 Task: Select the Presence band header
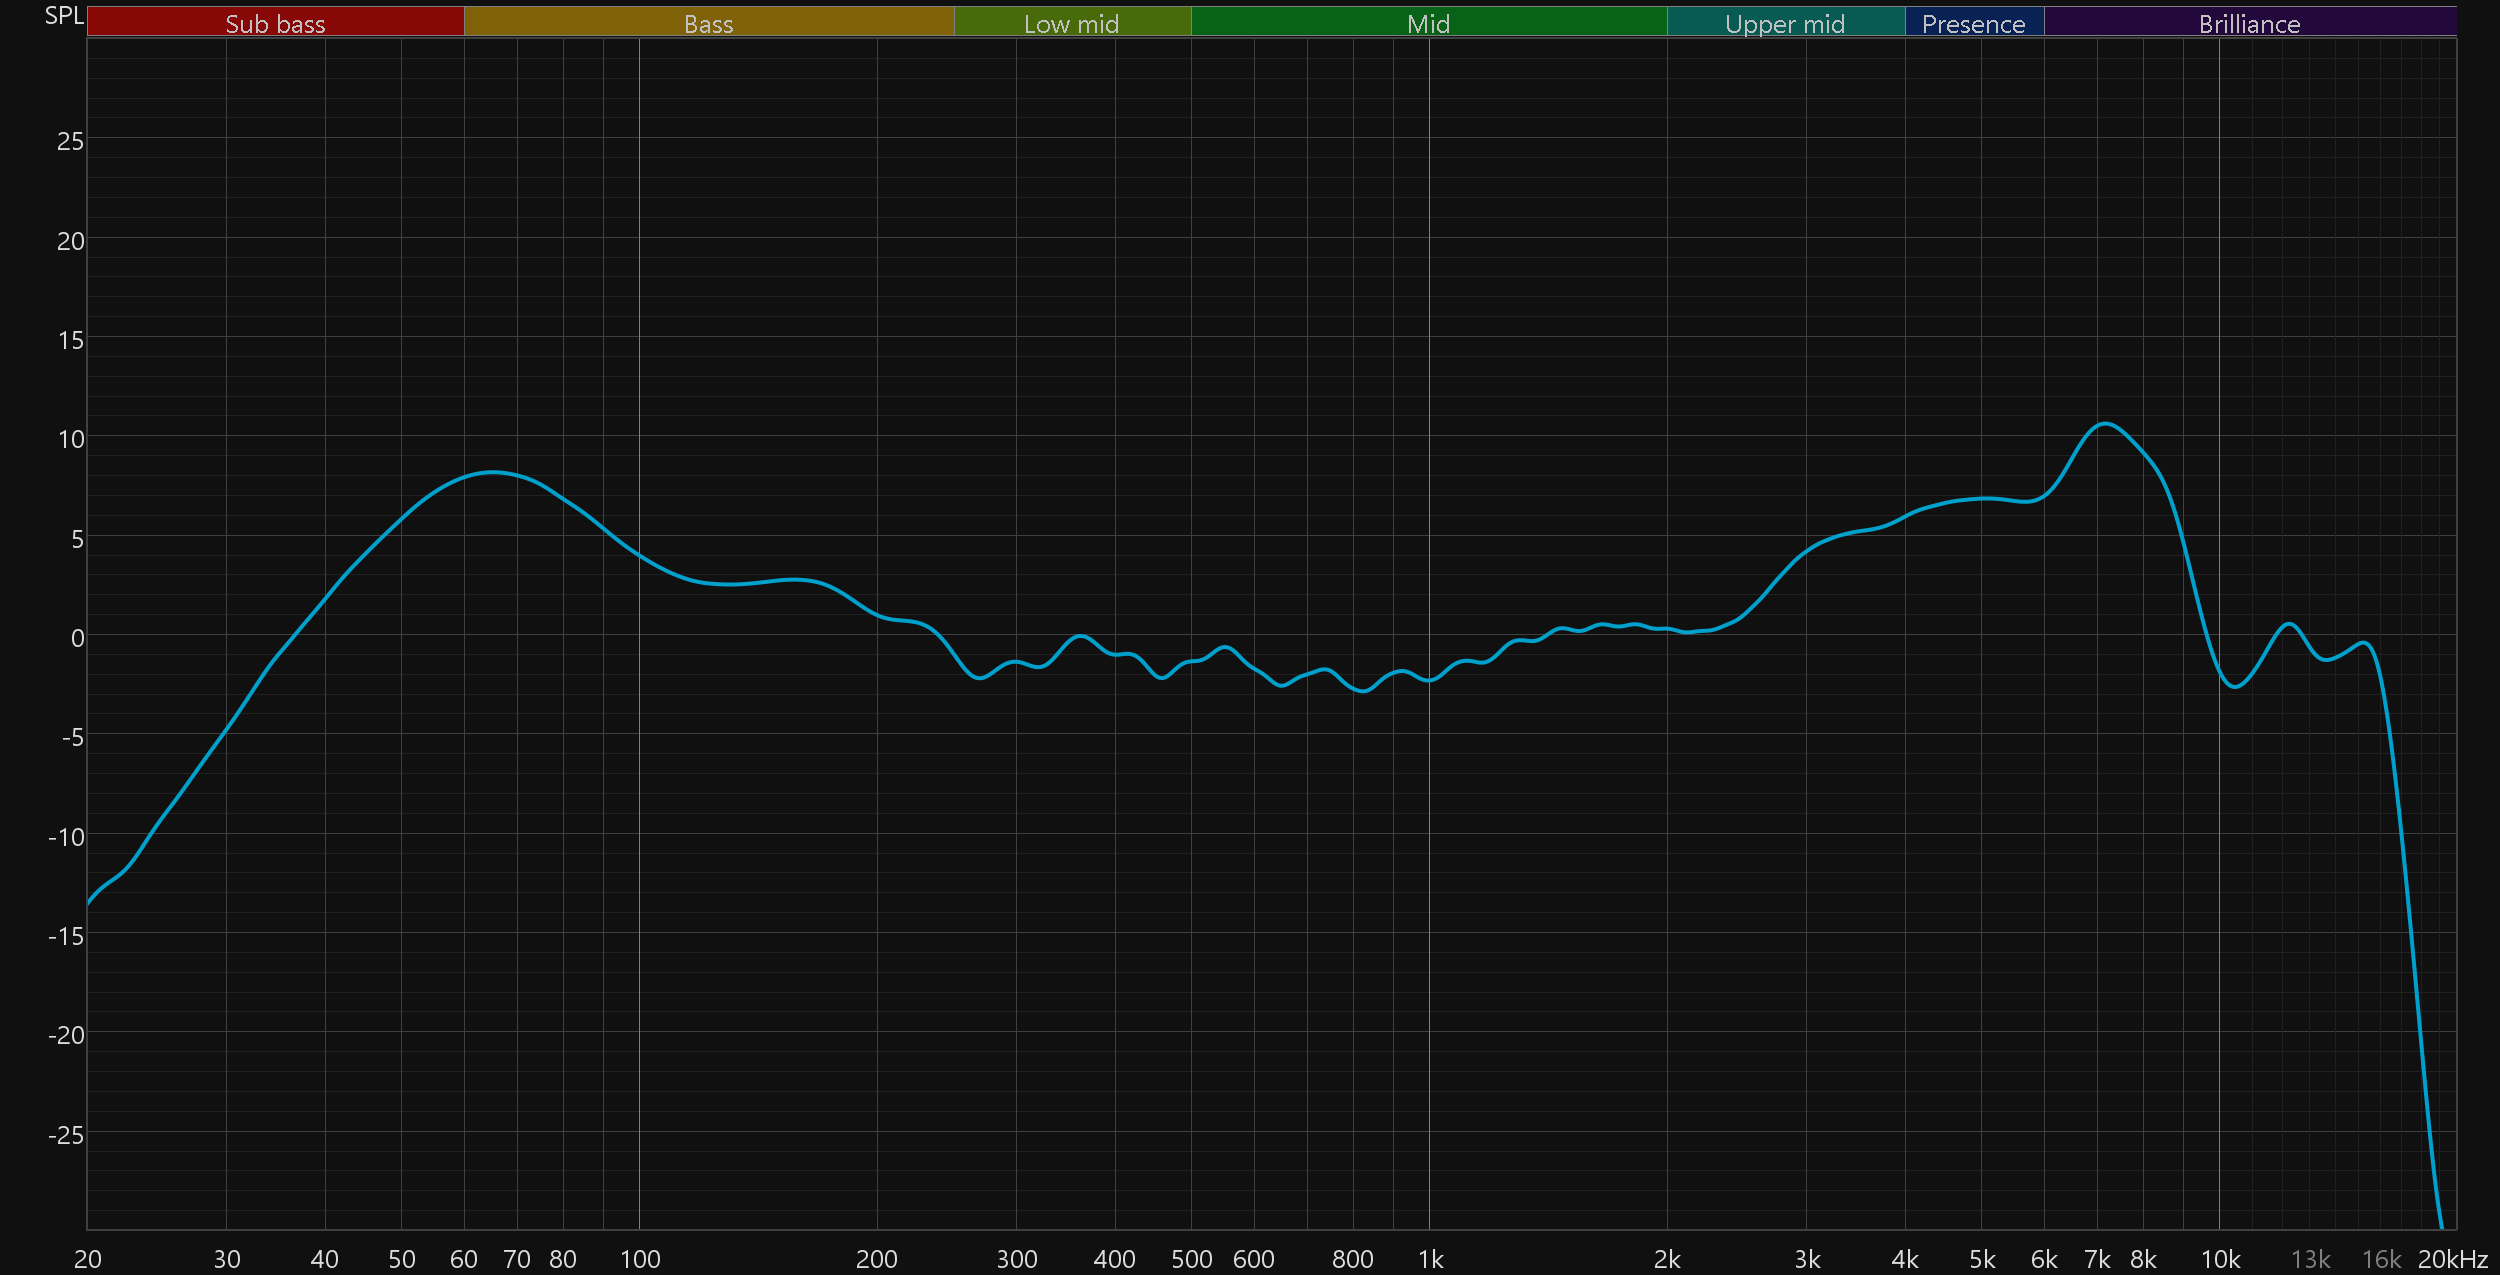(x=1973, y=23)
